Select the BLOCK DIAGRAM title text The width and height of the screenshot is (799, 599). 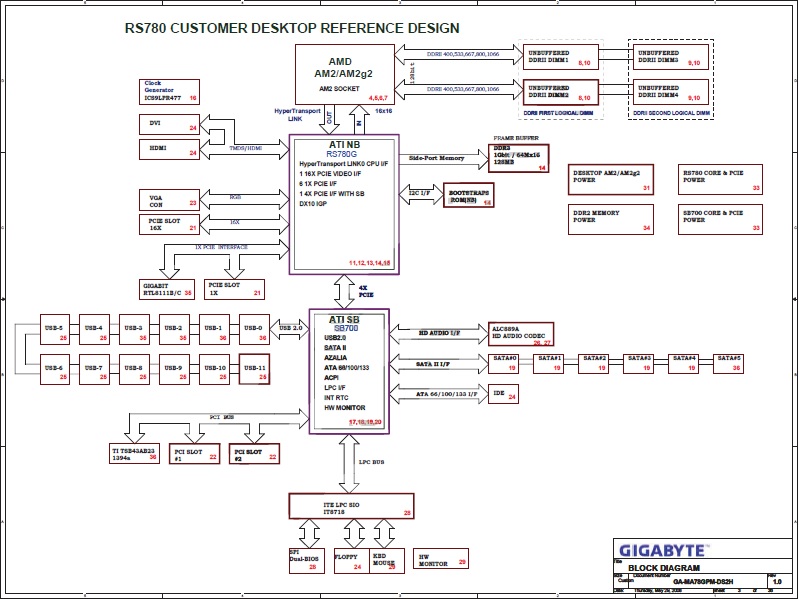click(663, 568)
